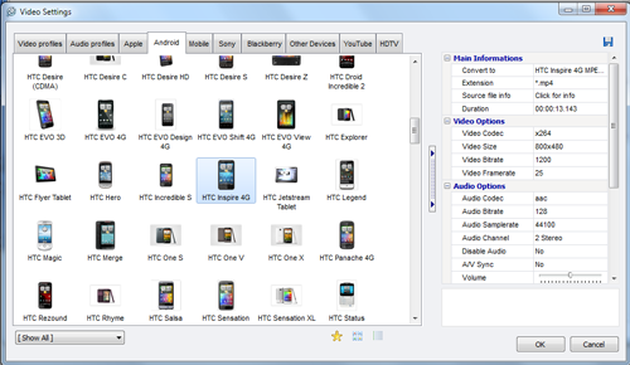
Task: Confirm settings with the OK button
Action: (x=540, y=344)
